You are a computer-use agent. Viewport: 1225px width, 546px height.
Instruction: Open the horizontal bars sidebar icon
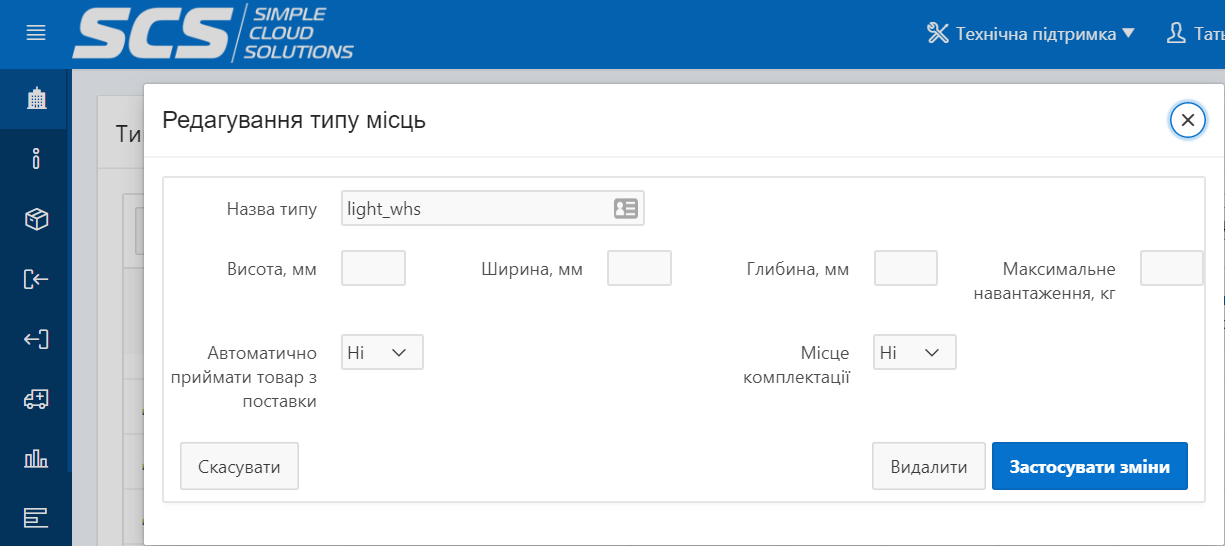click(x=36, y=518)
